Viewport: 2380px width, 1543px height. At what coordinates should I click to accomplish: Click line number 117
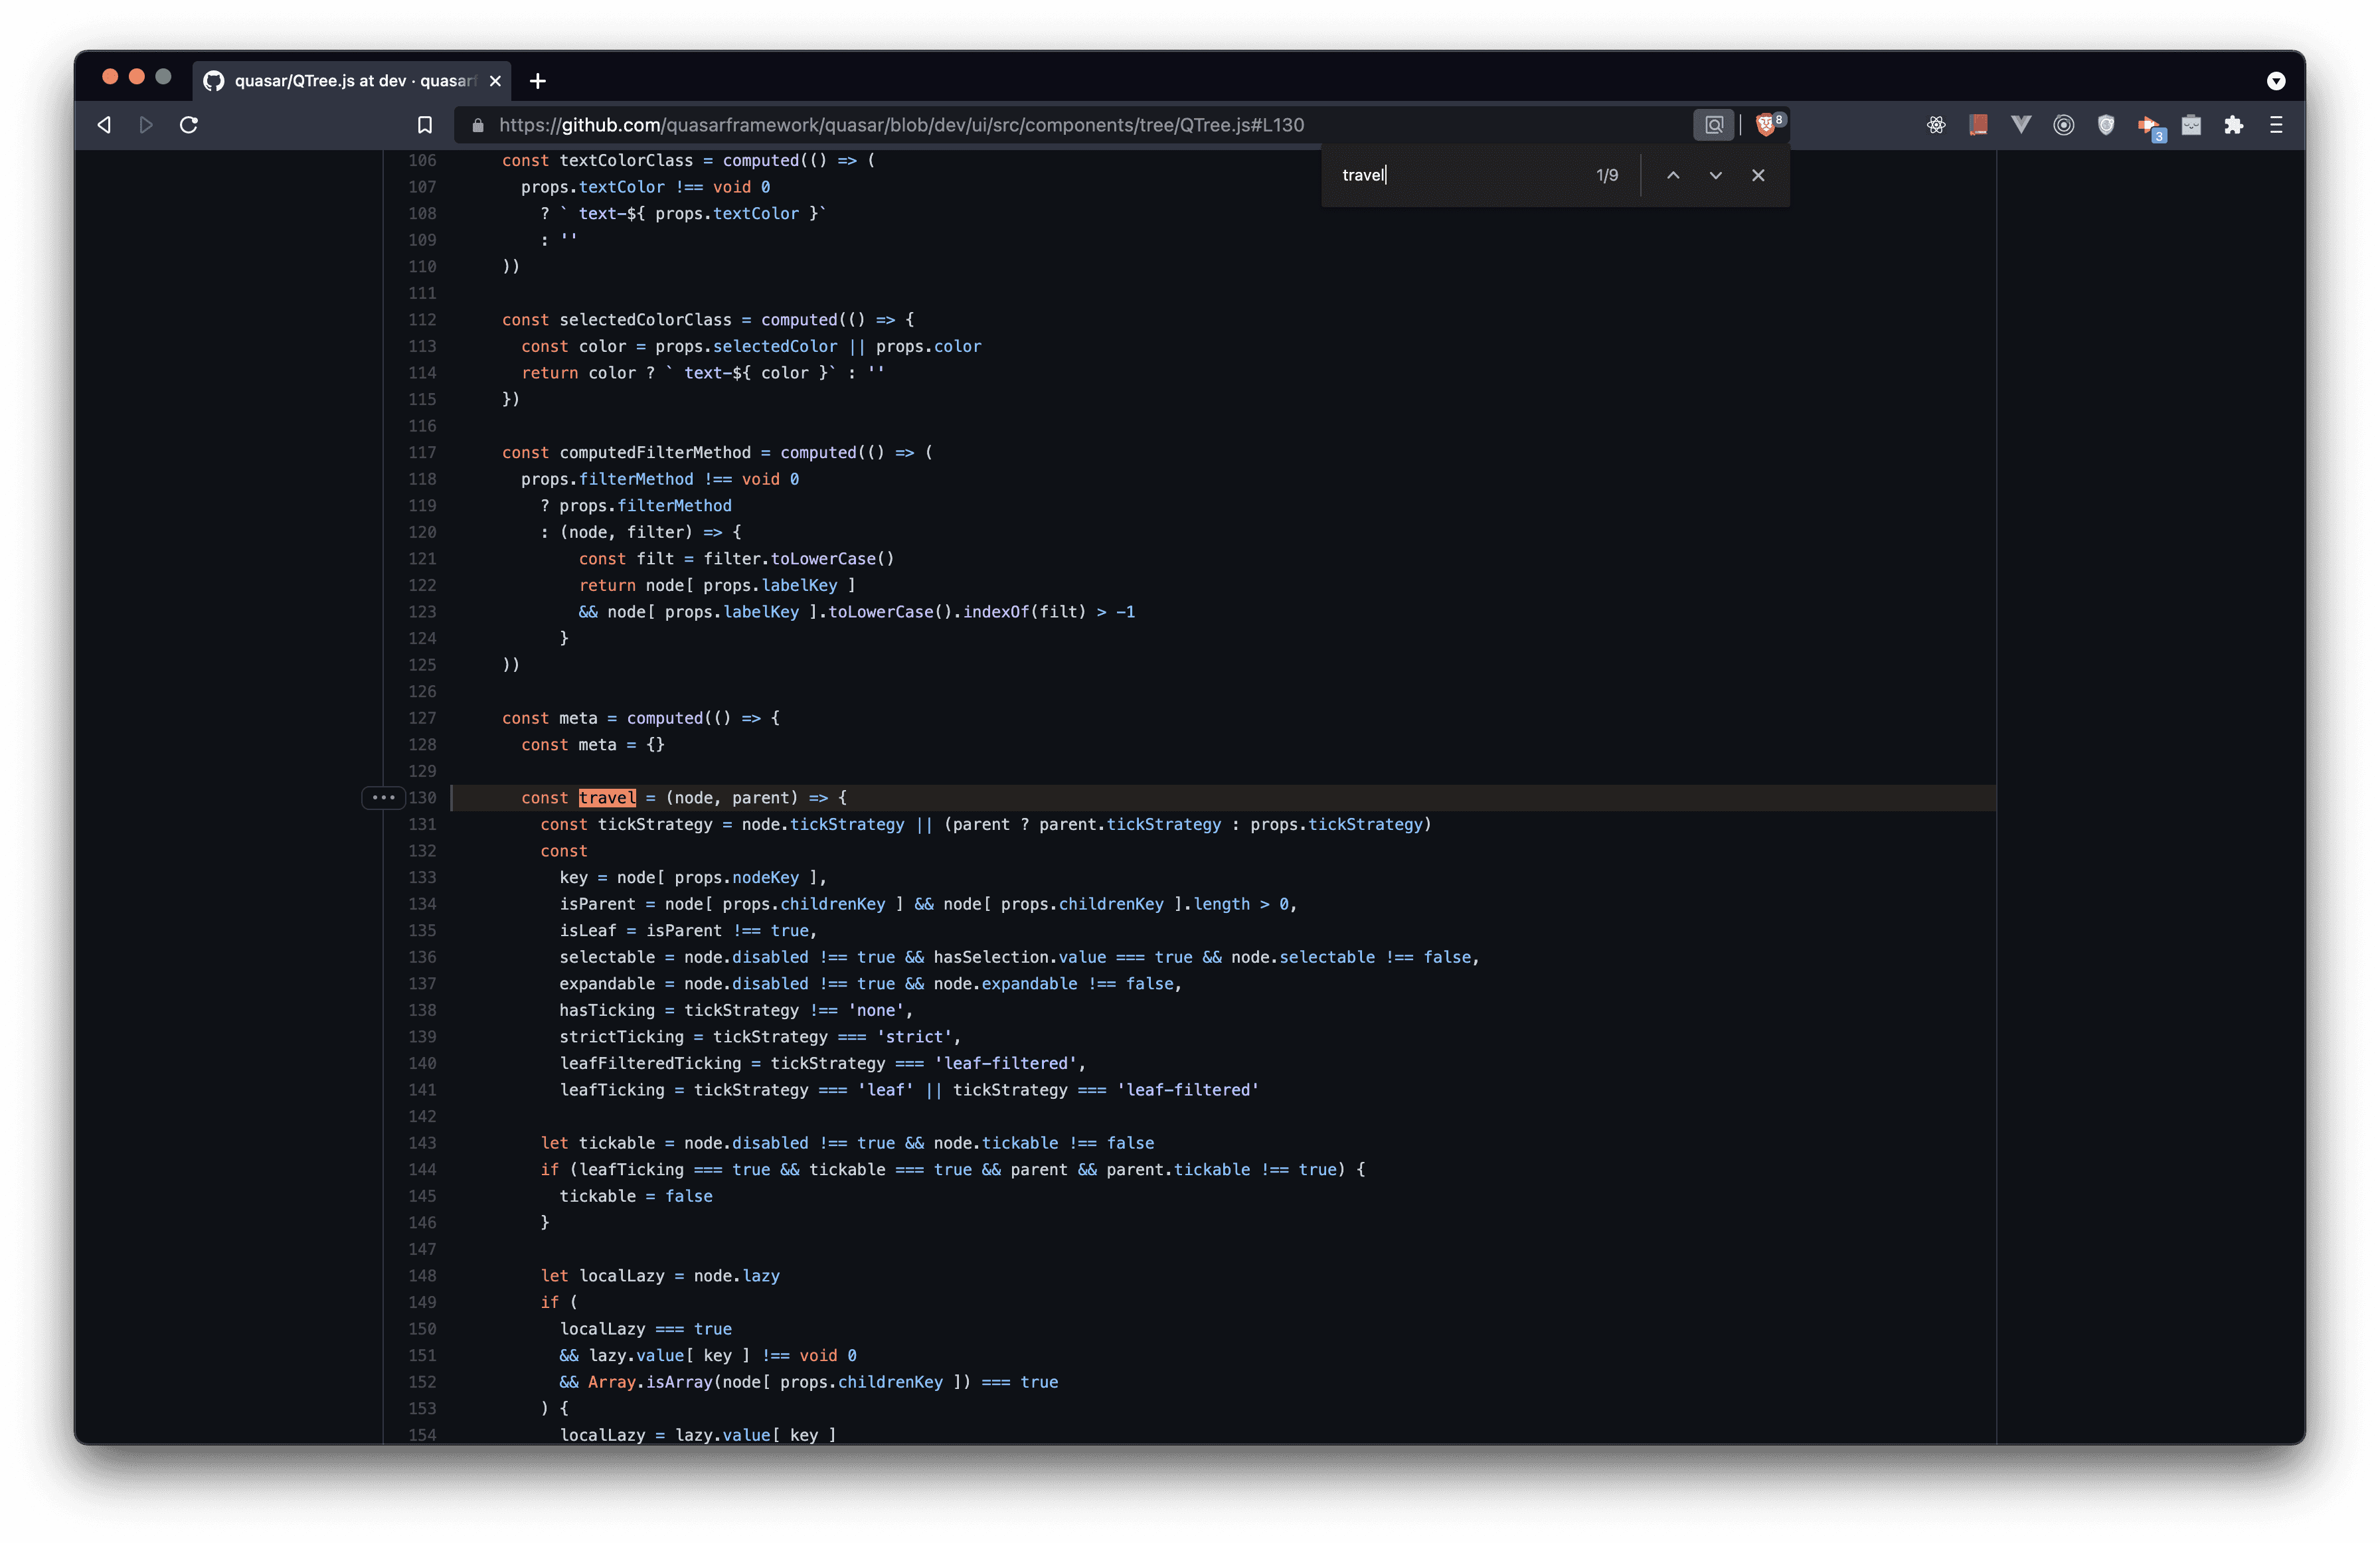point(422,452)
